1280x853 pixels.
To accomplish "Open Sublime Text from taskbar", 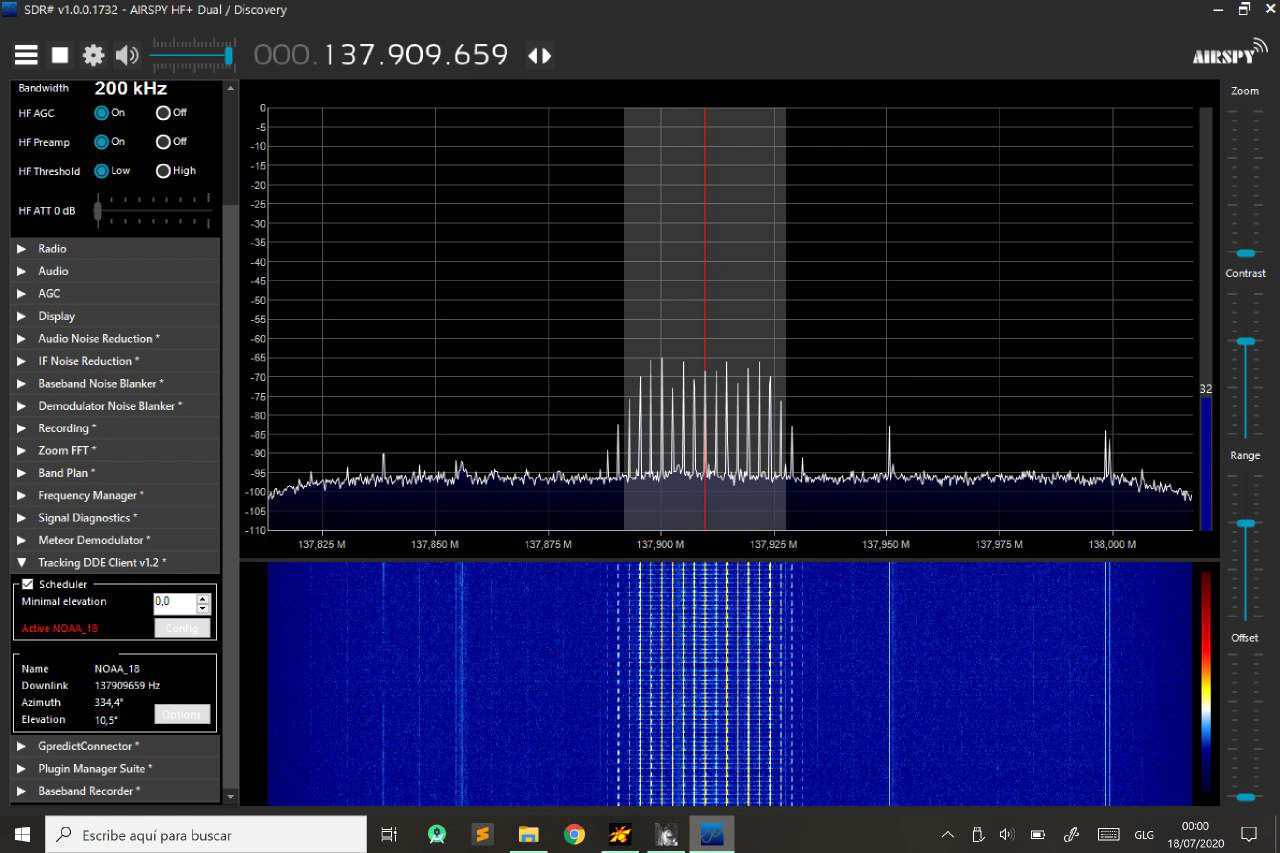I will [482, 834].
